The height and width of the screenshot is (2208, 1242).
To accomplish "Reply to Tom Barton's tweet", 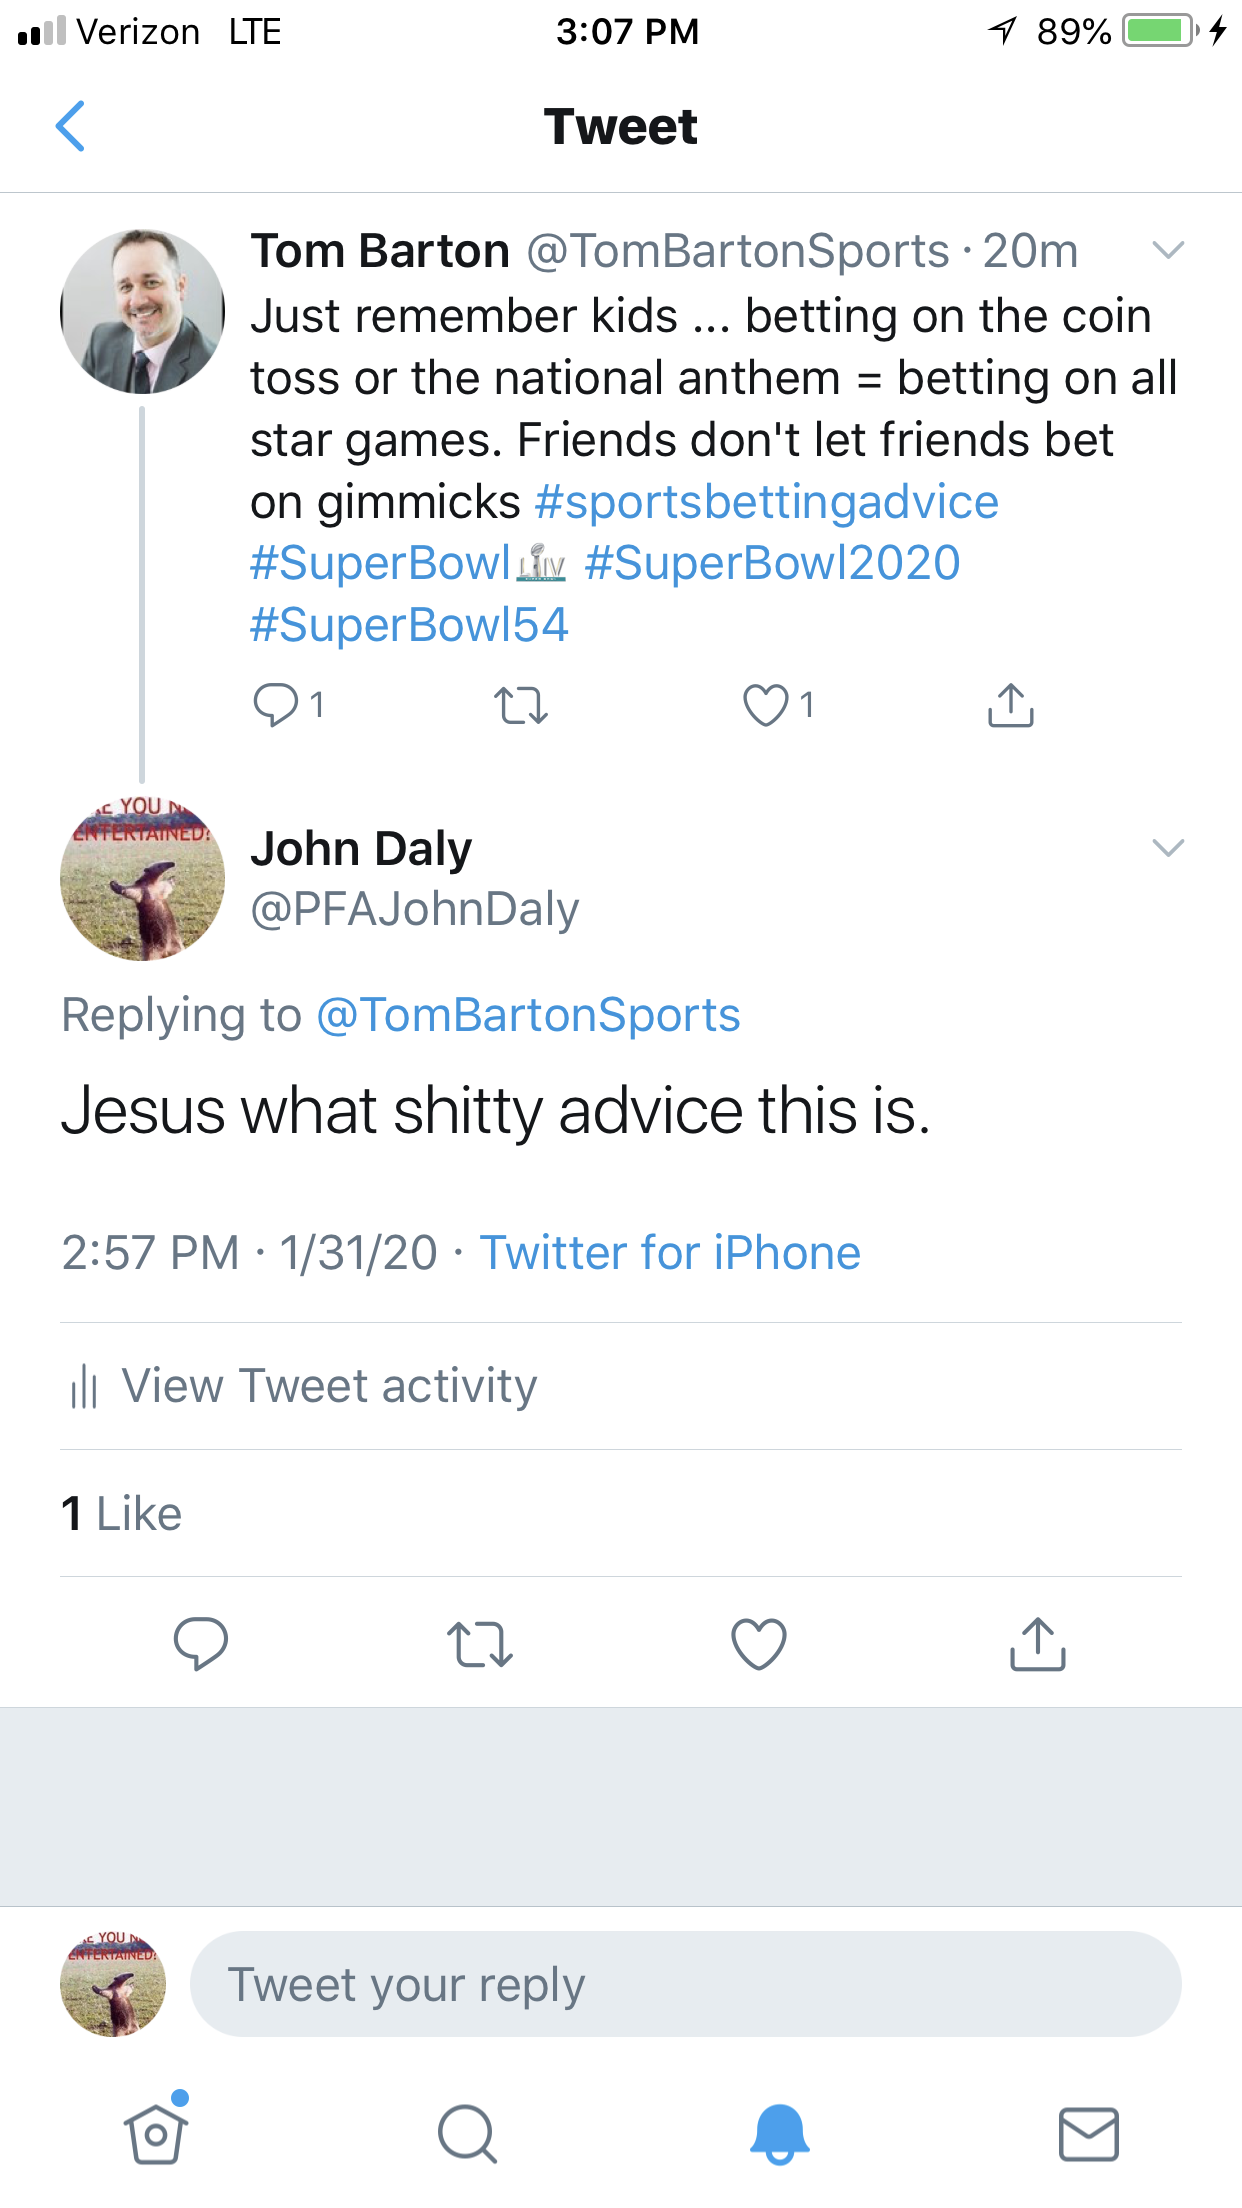I will pos(276,705).
